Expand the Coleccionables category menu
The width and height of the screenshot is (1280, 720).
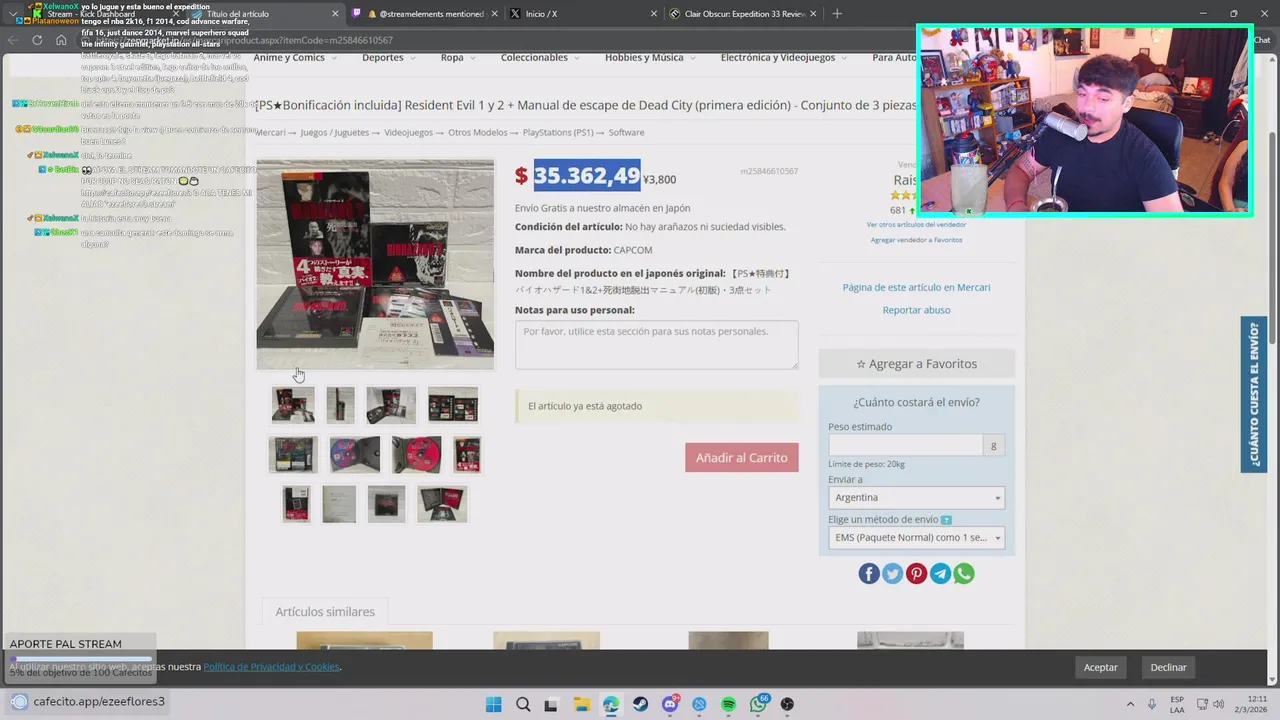pos(540,57)
